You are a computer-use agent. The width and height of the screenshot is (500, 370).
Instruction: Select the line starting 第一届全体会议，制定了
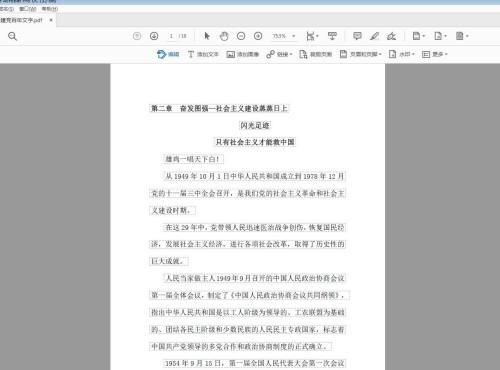click(x=249, y=295)
